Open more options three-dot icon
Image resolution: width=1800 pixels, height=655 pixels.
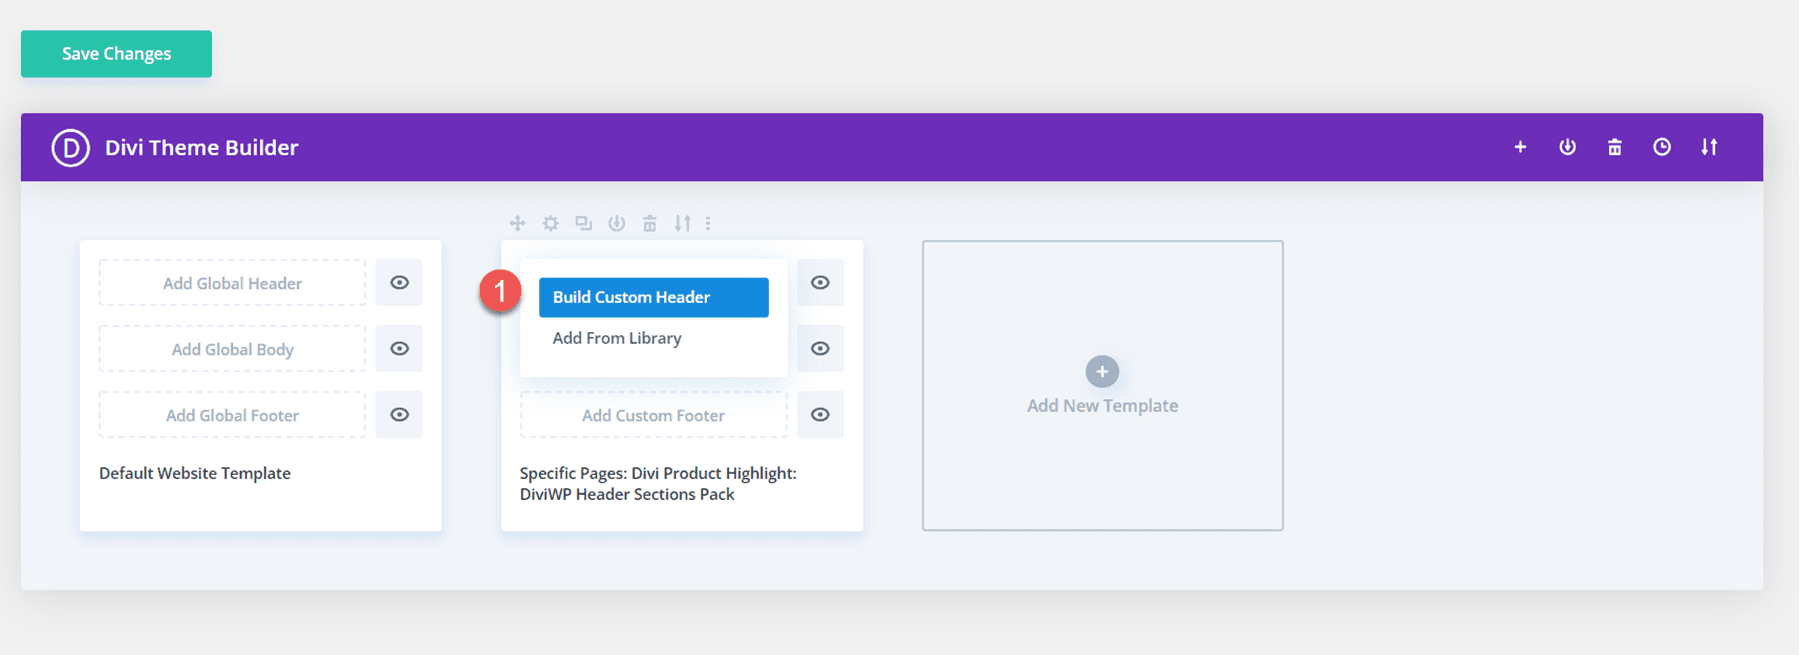(708, 223)
